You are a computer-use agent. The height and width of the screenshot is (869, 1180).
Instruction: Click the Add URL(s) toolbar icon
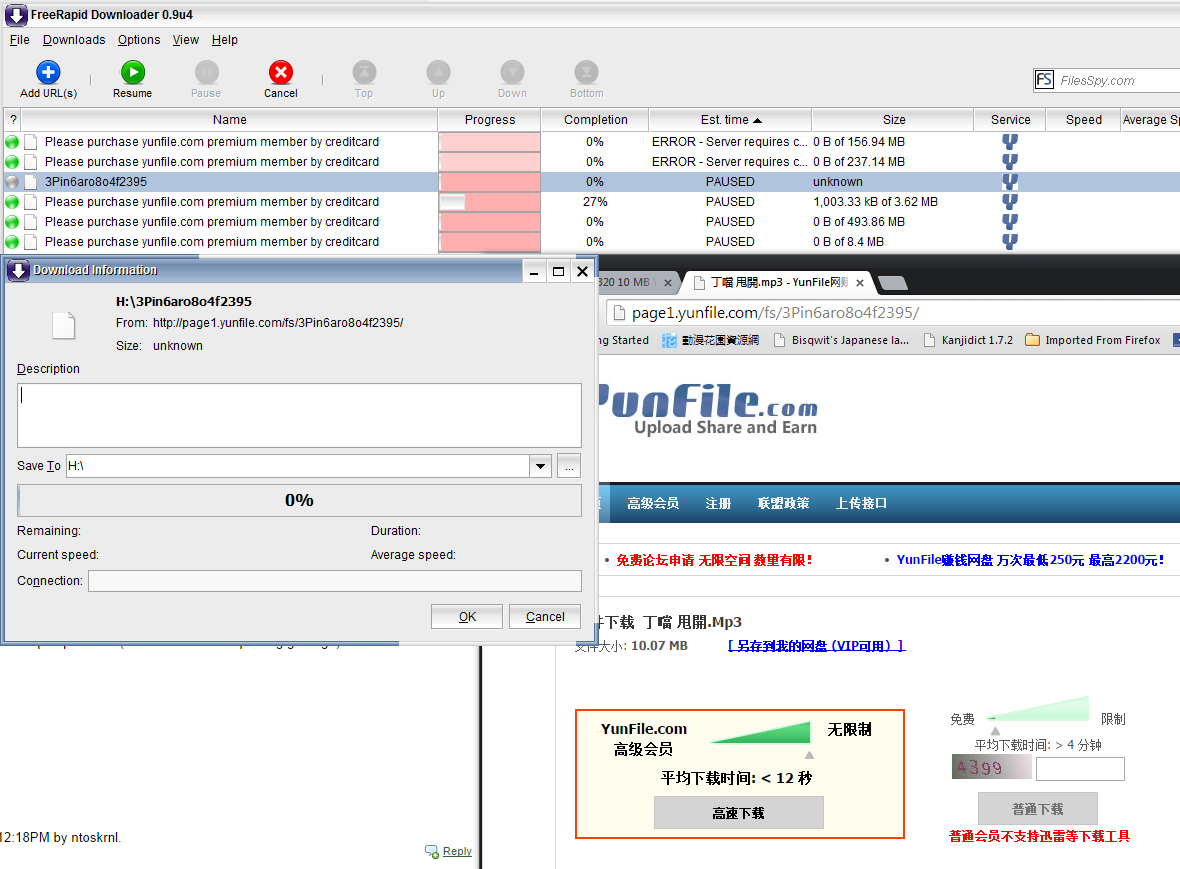click(x=48, y=72)
